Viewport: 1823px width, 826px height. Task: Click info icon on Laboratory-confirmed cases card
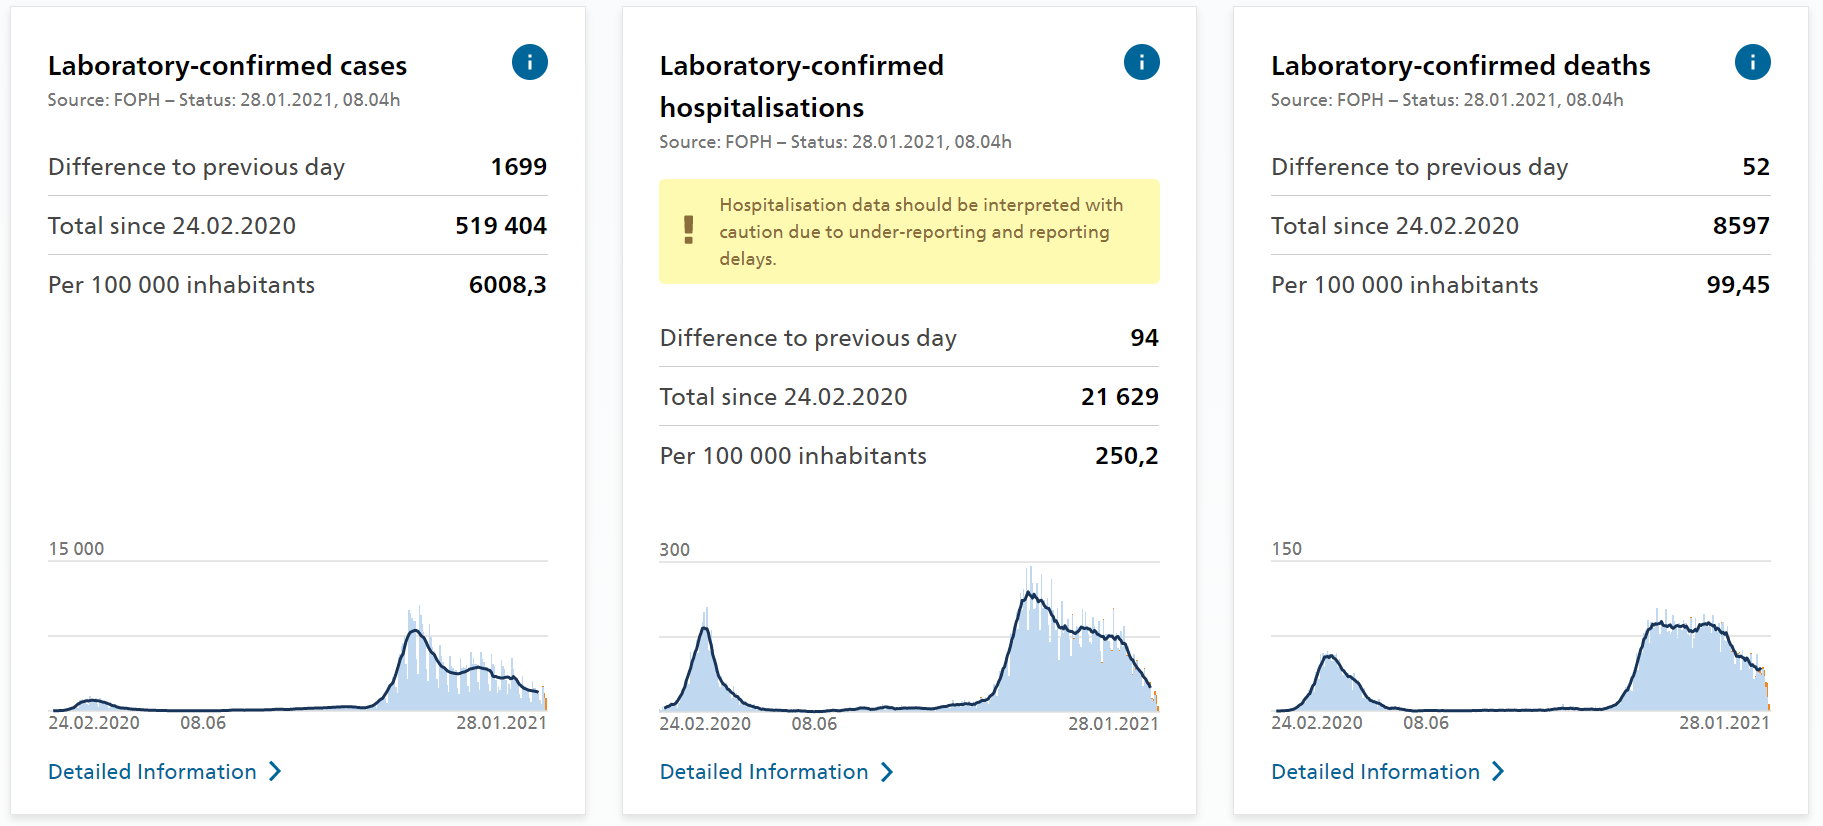529,62
